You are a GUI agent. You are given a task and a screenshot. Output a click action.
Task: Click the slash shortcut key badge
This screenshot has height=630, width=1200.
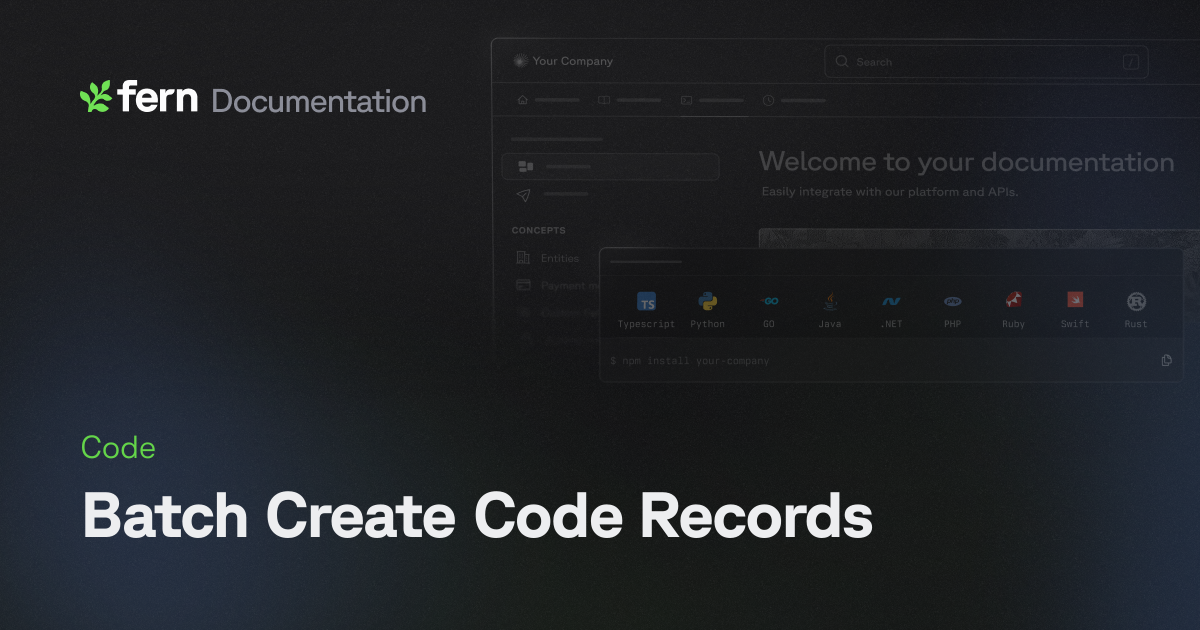point(1131,62)
